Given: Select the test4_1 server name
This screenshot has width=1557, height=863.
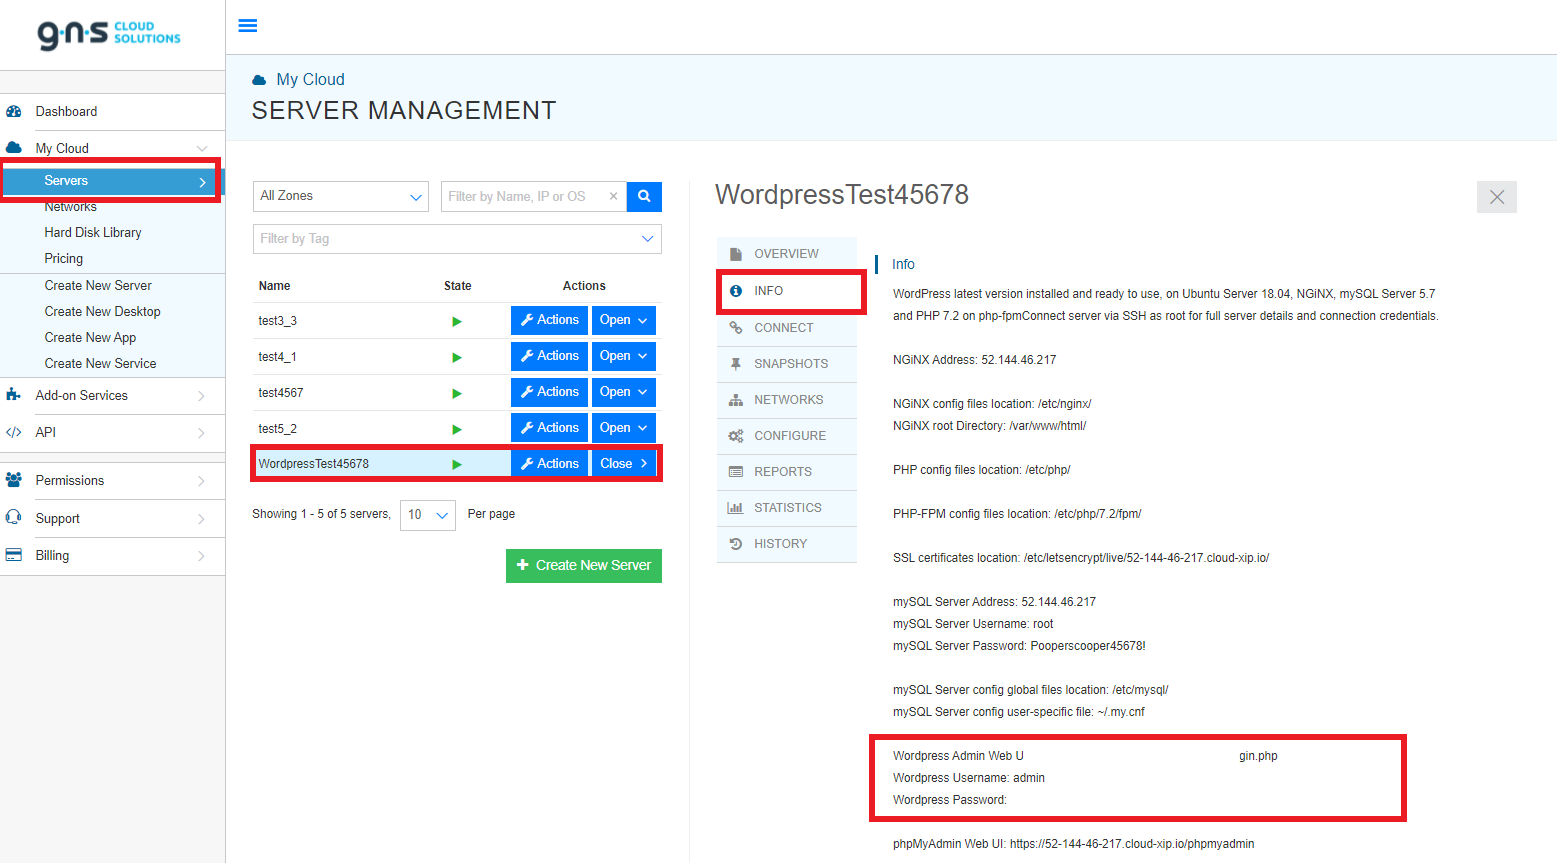Looking at the screenshot, I should click(x=277, y=357).
